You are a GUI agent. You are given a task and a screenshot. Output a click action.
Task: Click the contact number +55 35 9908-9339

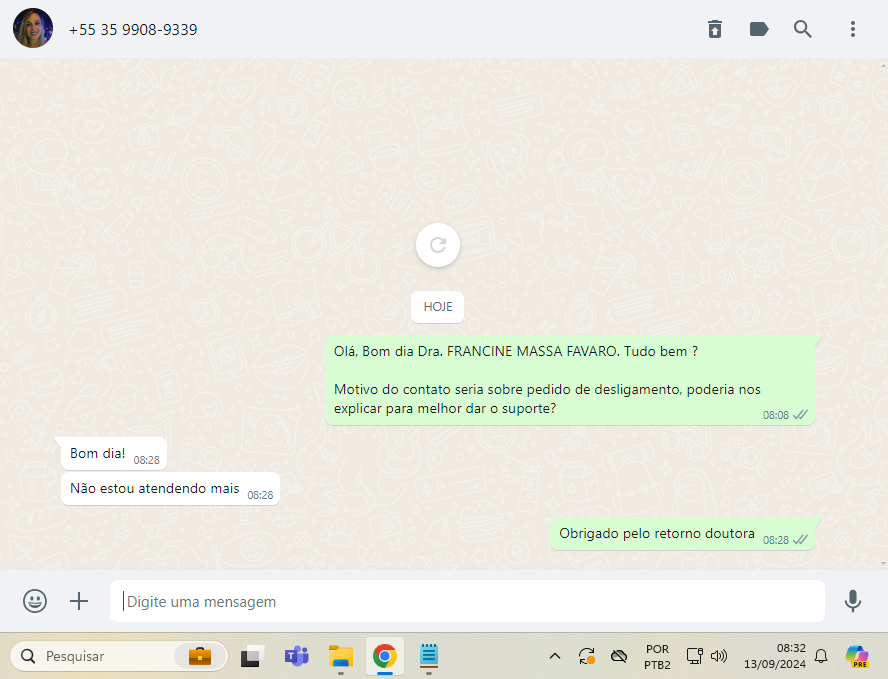click(133, 30)
